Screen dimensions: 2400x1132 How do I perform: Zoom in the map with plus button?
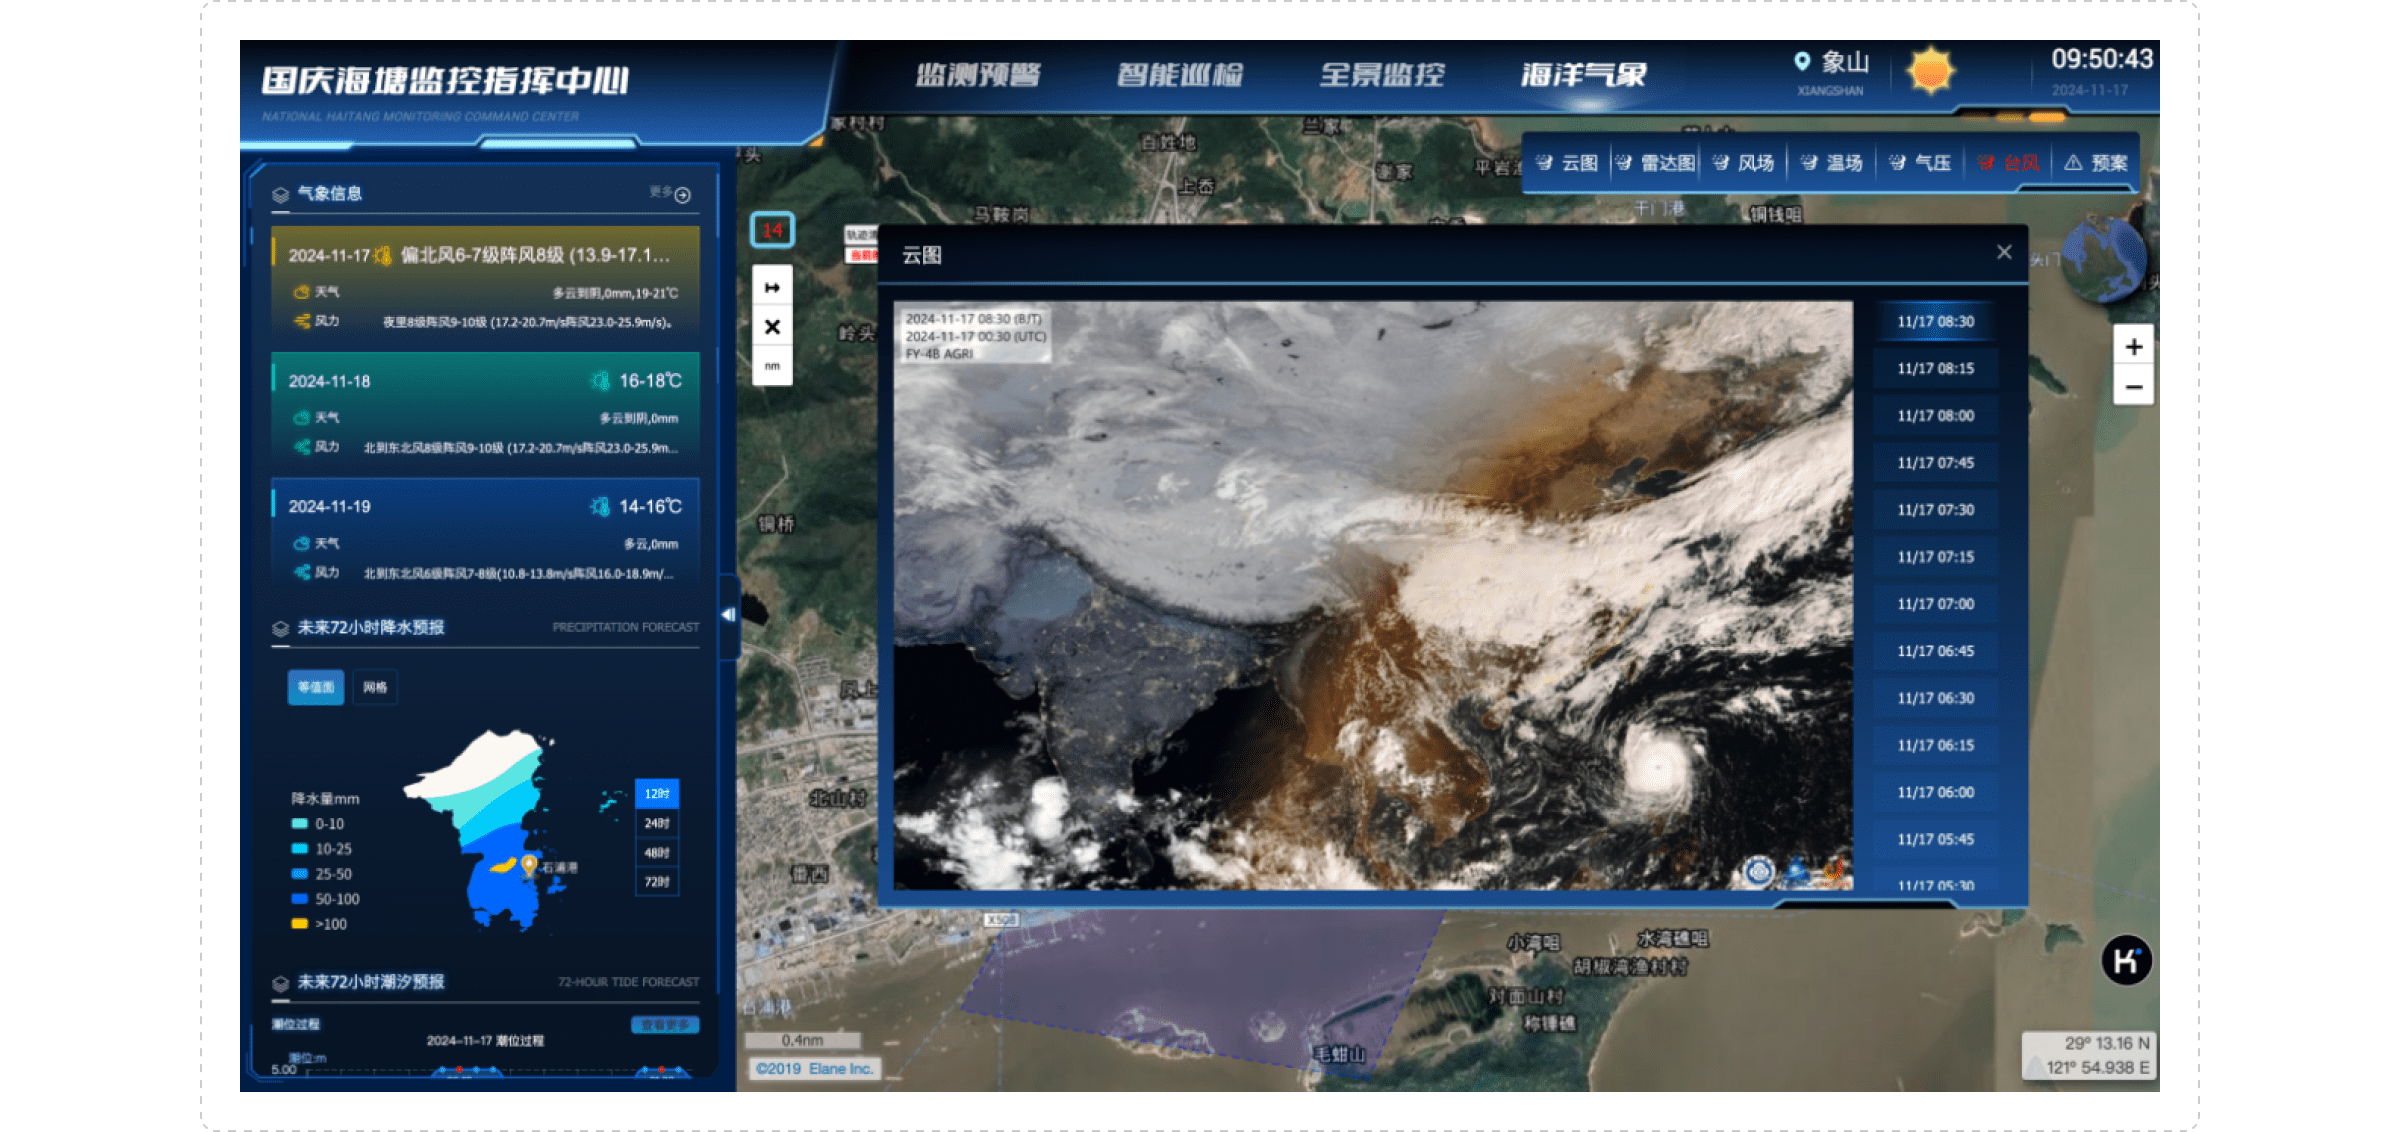coord(2133,347)
